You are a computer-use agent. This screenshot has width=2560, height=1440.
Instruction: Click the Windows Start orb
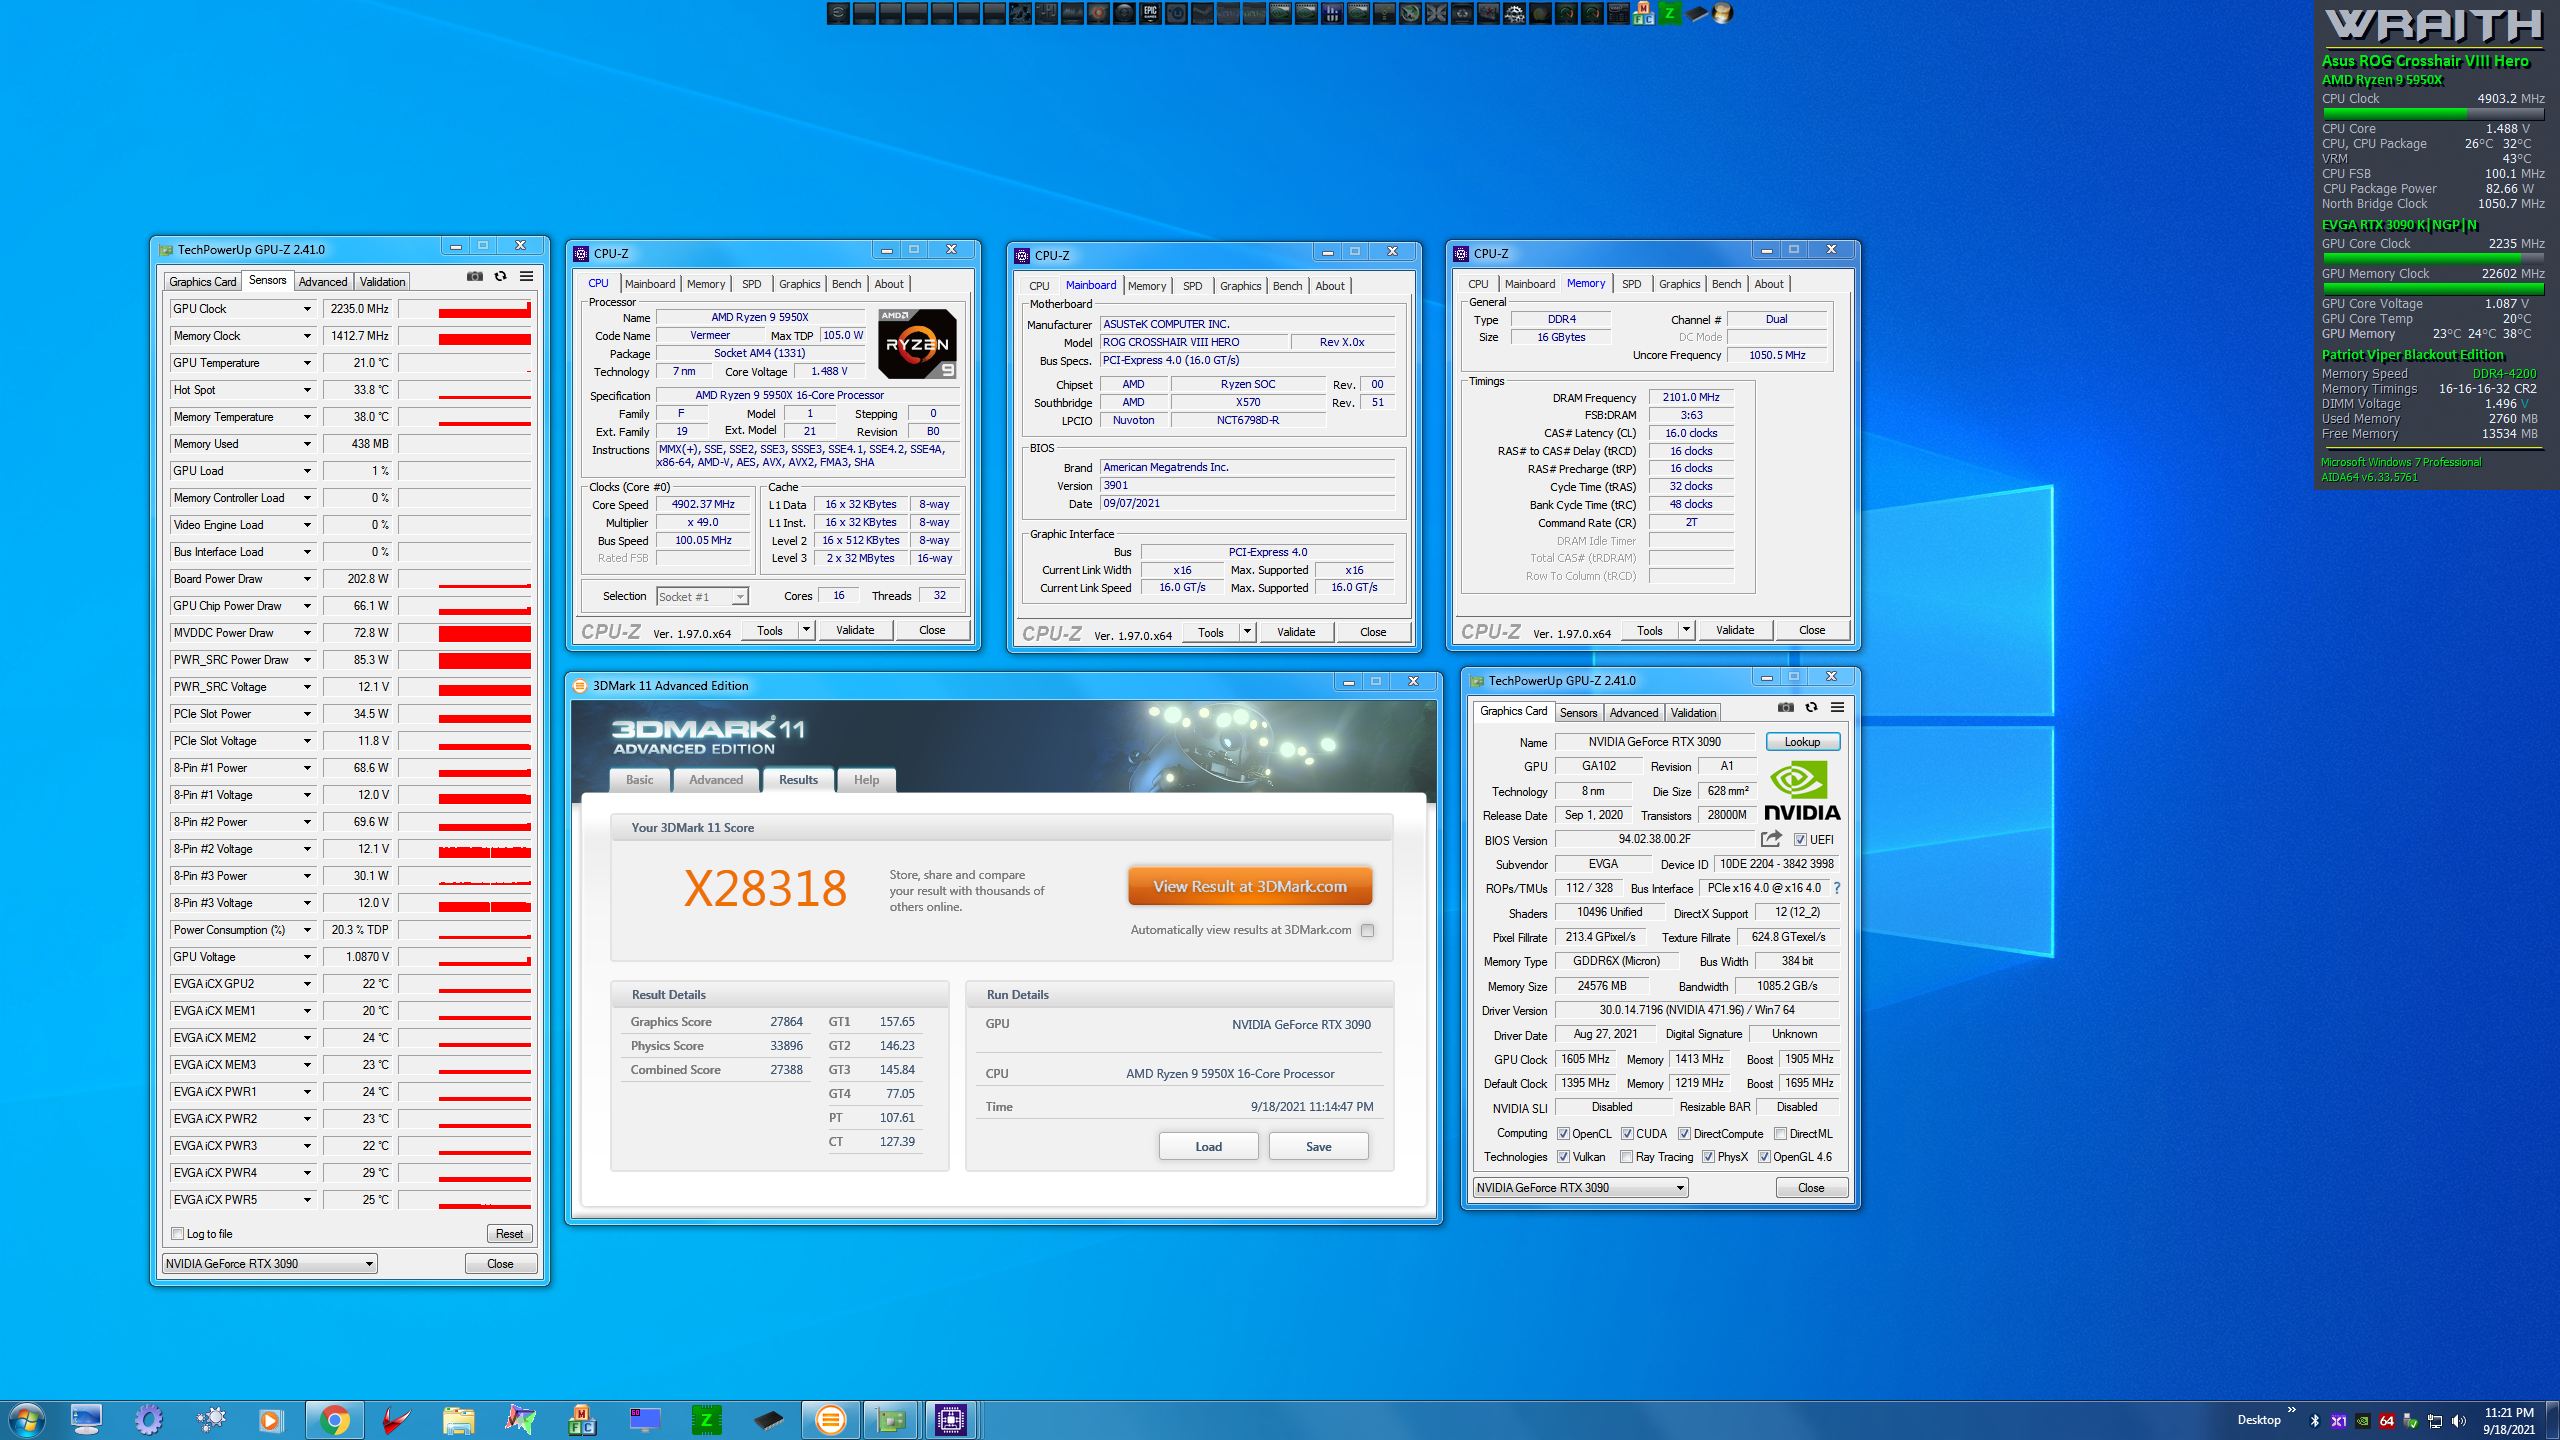click(27, 1419)
